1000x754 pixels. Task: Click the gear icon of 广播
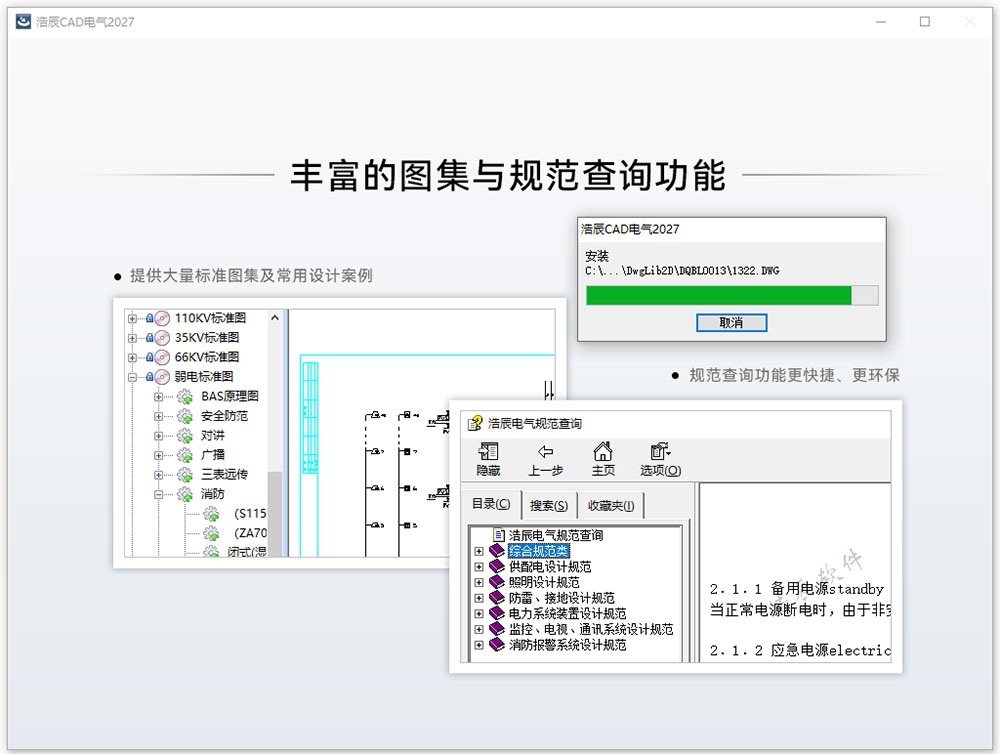click(x=185, y=455)
